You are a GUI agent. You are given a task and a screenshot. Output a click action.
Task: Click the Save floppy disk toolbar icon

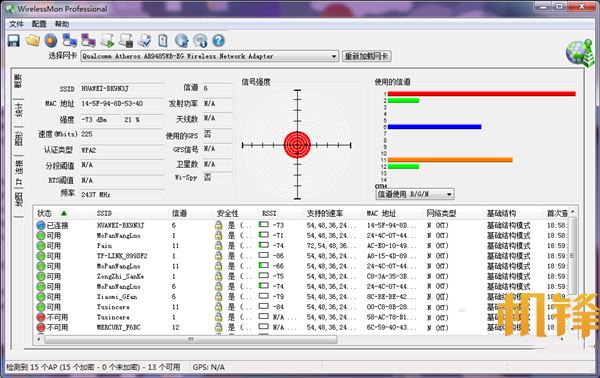point(14,41)
